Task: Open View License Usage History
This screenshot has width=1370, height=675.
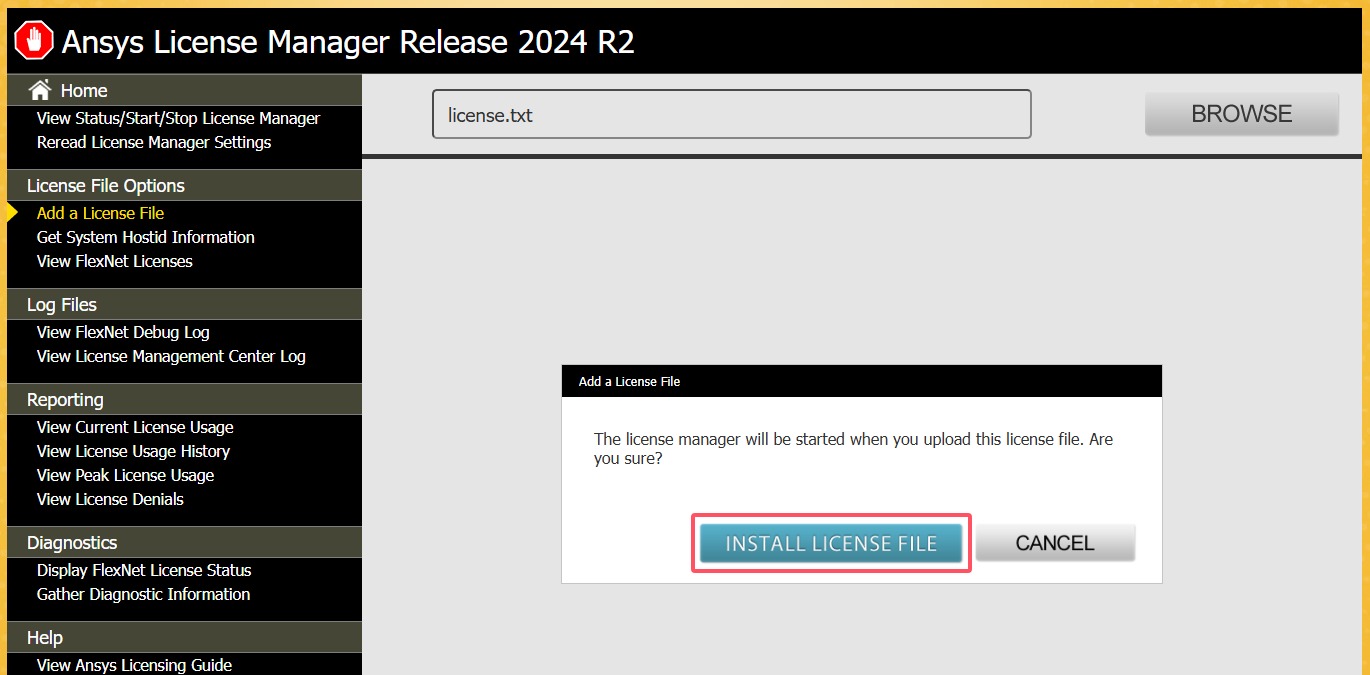Action: (133, 451)
